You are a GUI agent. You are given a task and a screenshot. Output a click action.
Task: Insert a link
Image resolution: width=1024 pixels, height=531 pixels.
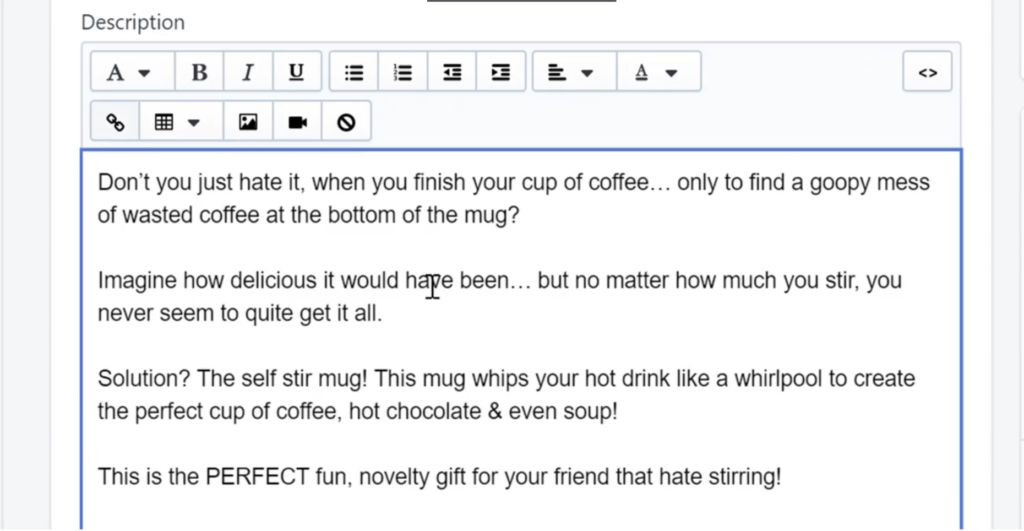[x=115, y=121]
